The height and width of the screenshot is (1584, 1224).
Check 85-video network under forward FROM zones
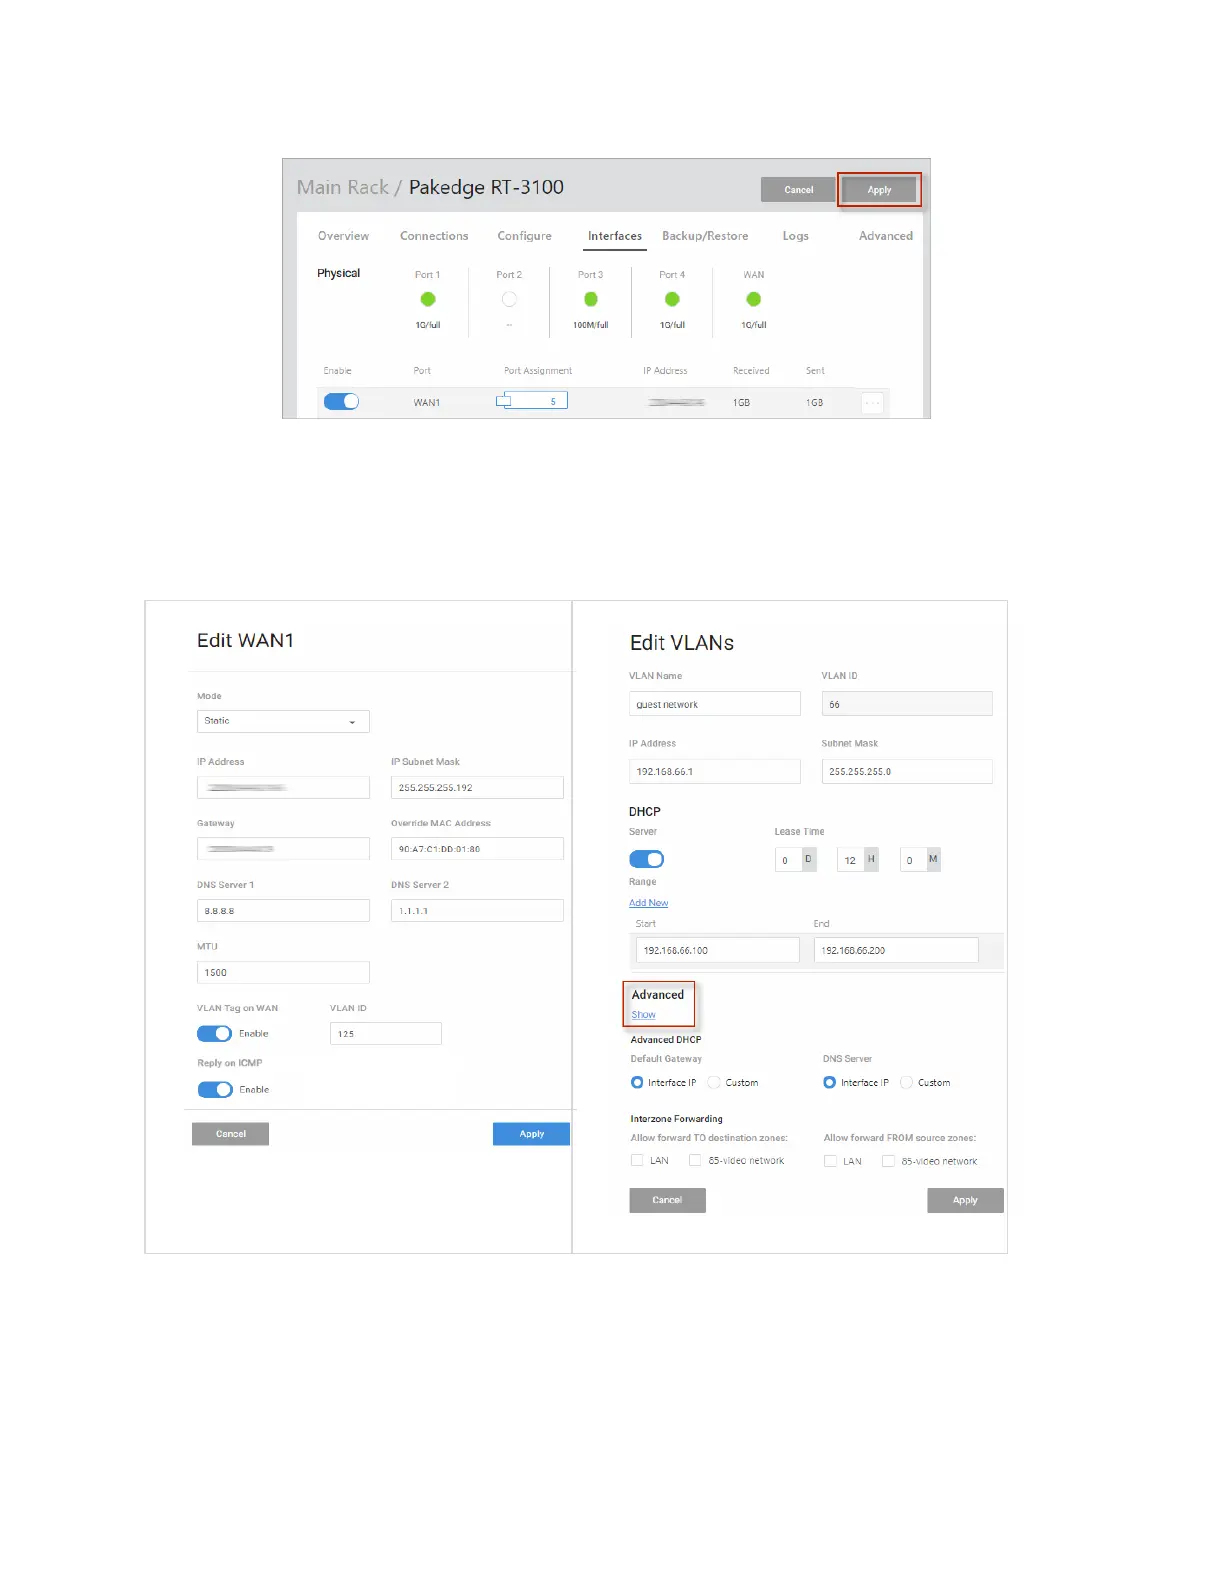click(x=888, y=1161)
